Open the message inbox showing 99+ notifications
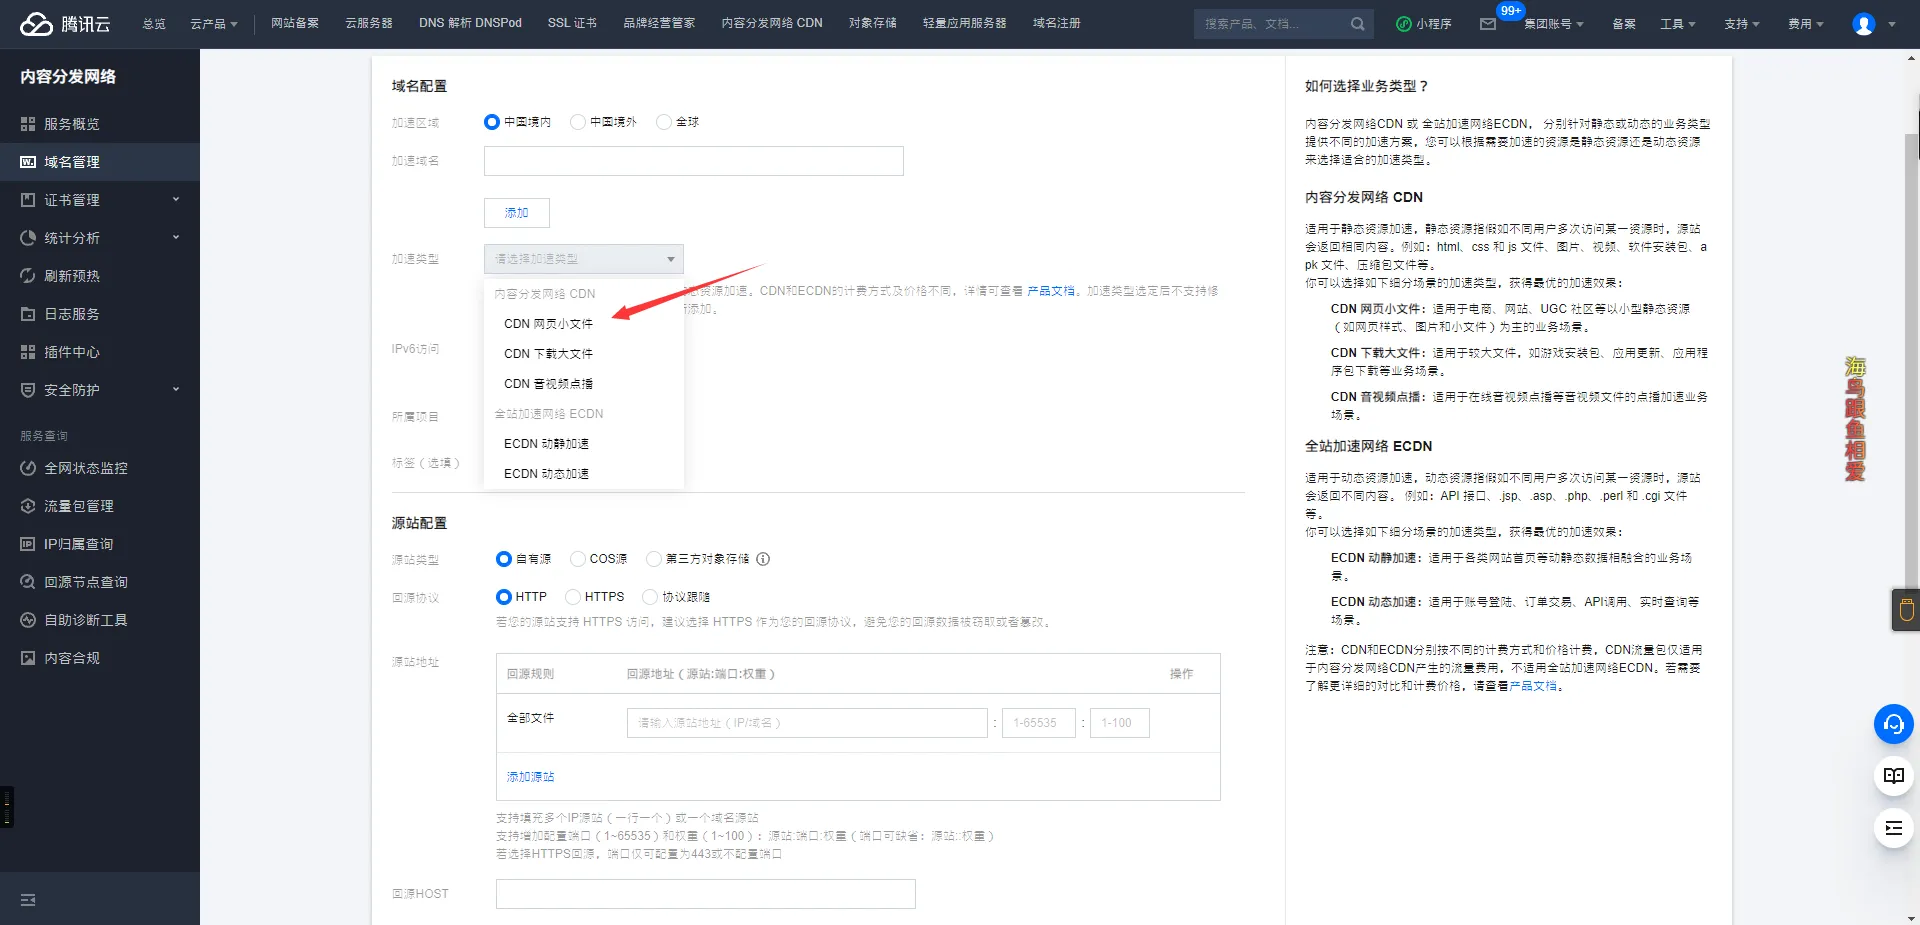 click(1491, 26)
